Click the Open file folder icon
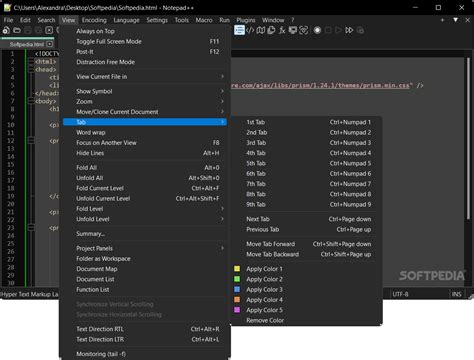The width and height of the screenshot is (474, 360). pos(17,30)
